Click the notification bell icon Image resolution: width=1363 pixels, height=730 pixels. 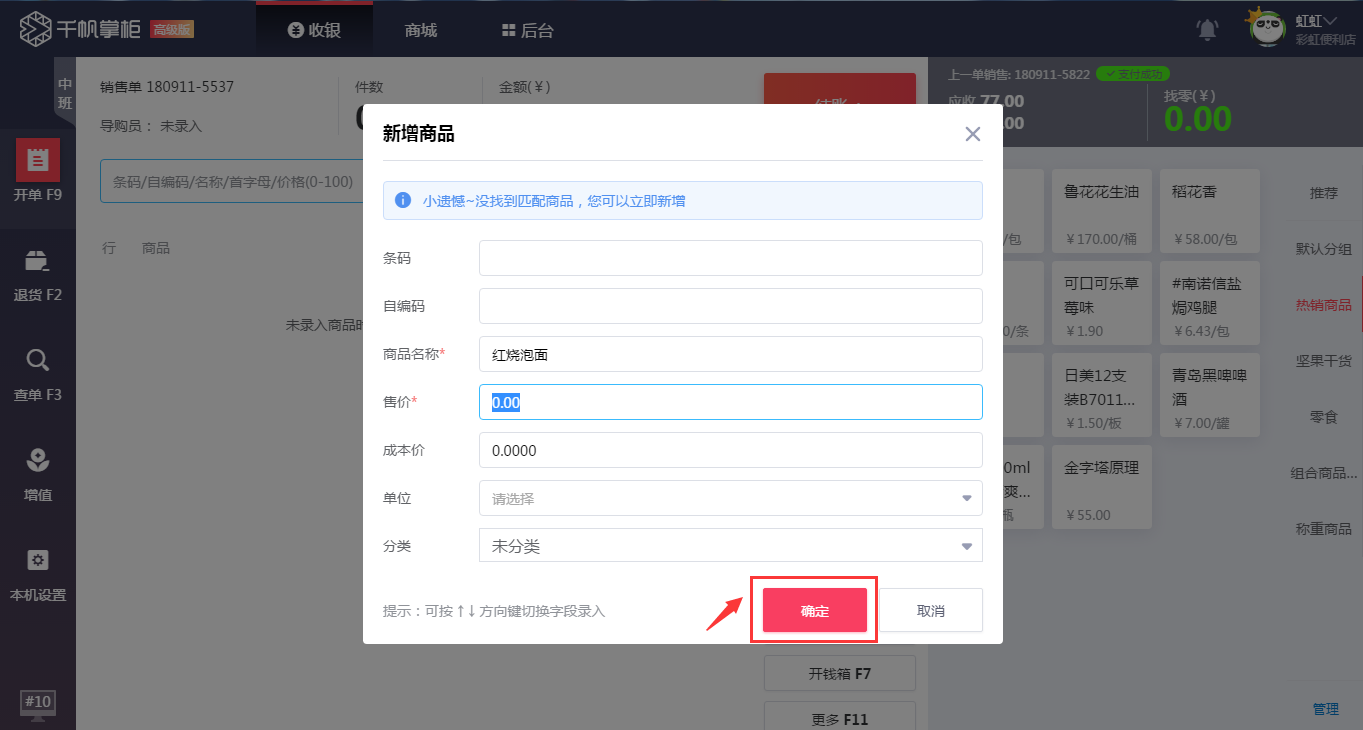click(1206, 29)
